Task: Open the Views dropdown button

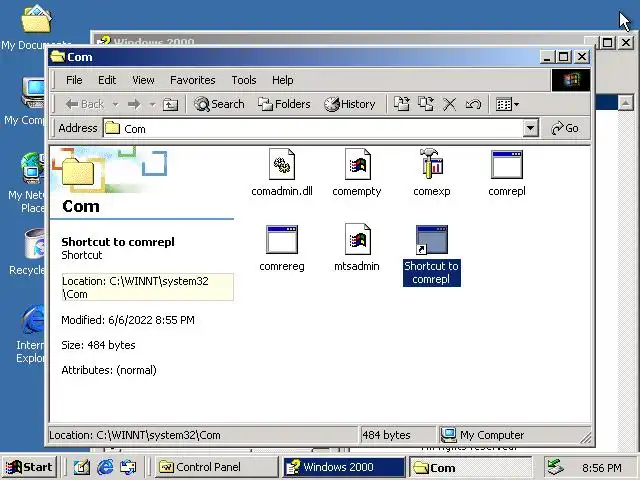Action: (507, 104)
